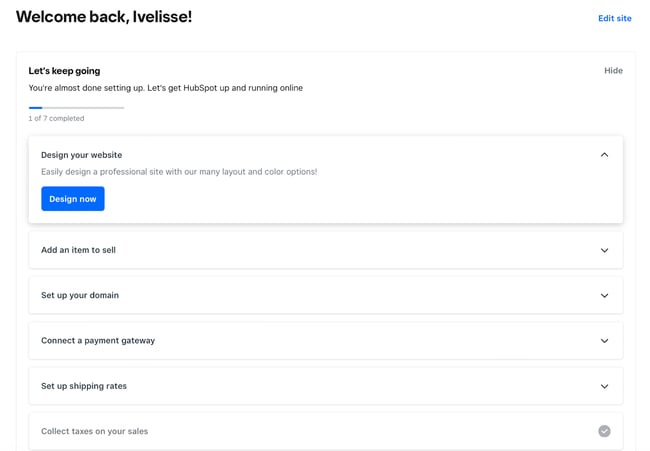Click the setup progress bar
The image size is (650, 451).
[76, 107]
